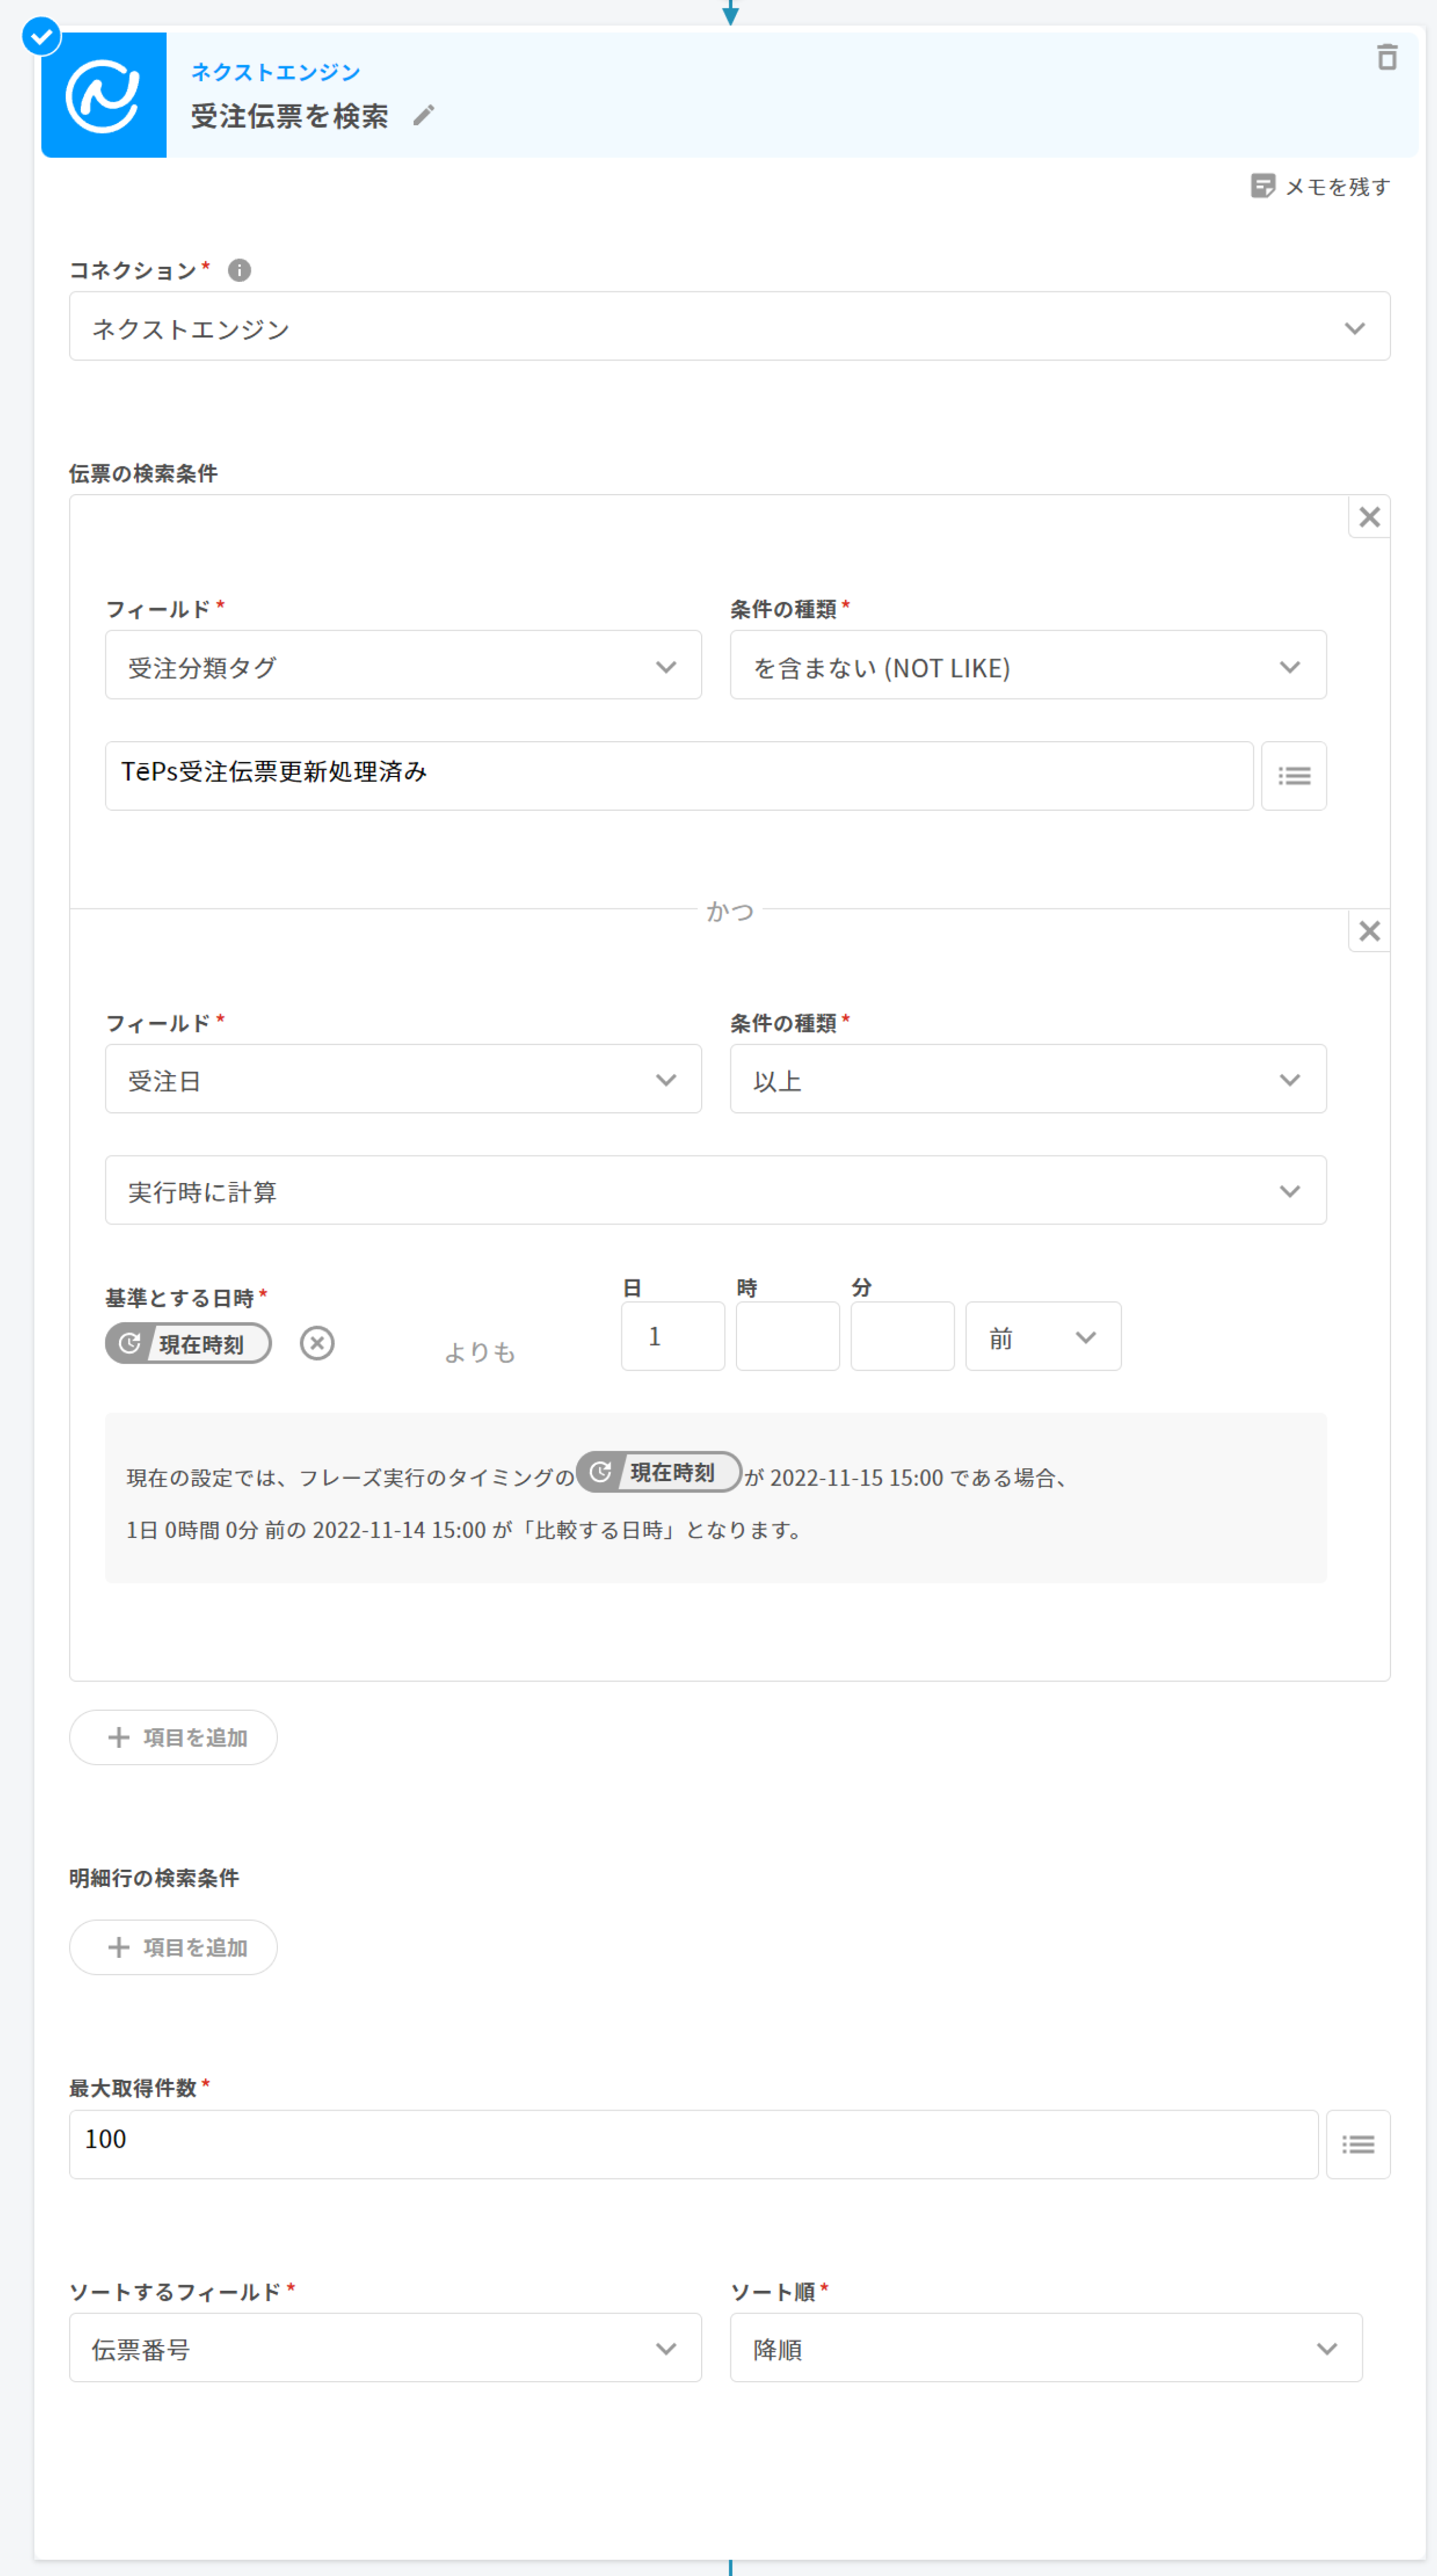
Task: Select the 降順 sort order dropdown
Action: click(x=1045, y=2348)
